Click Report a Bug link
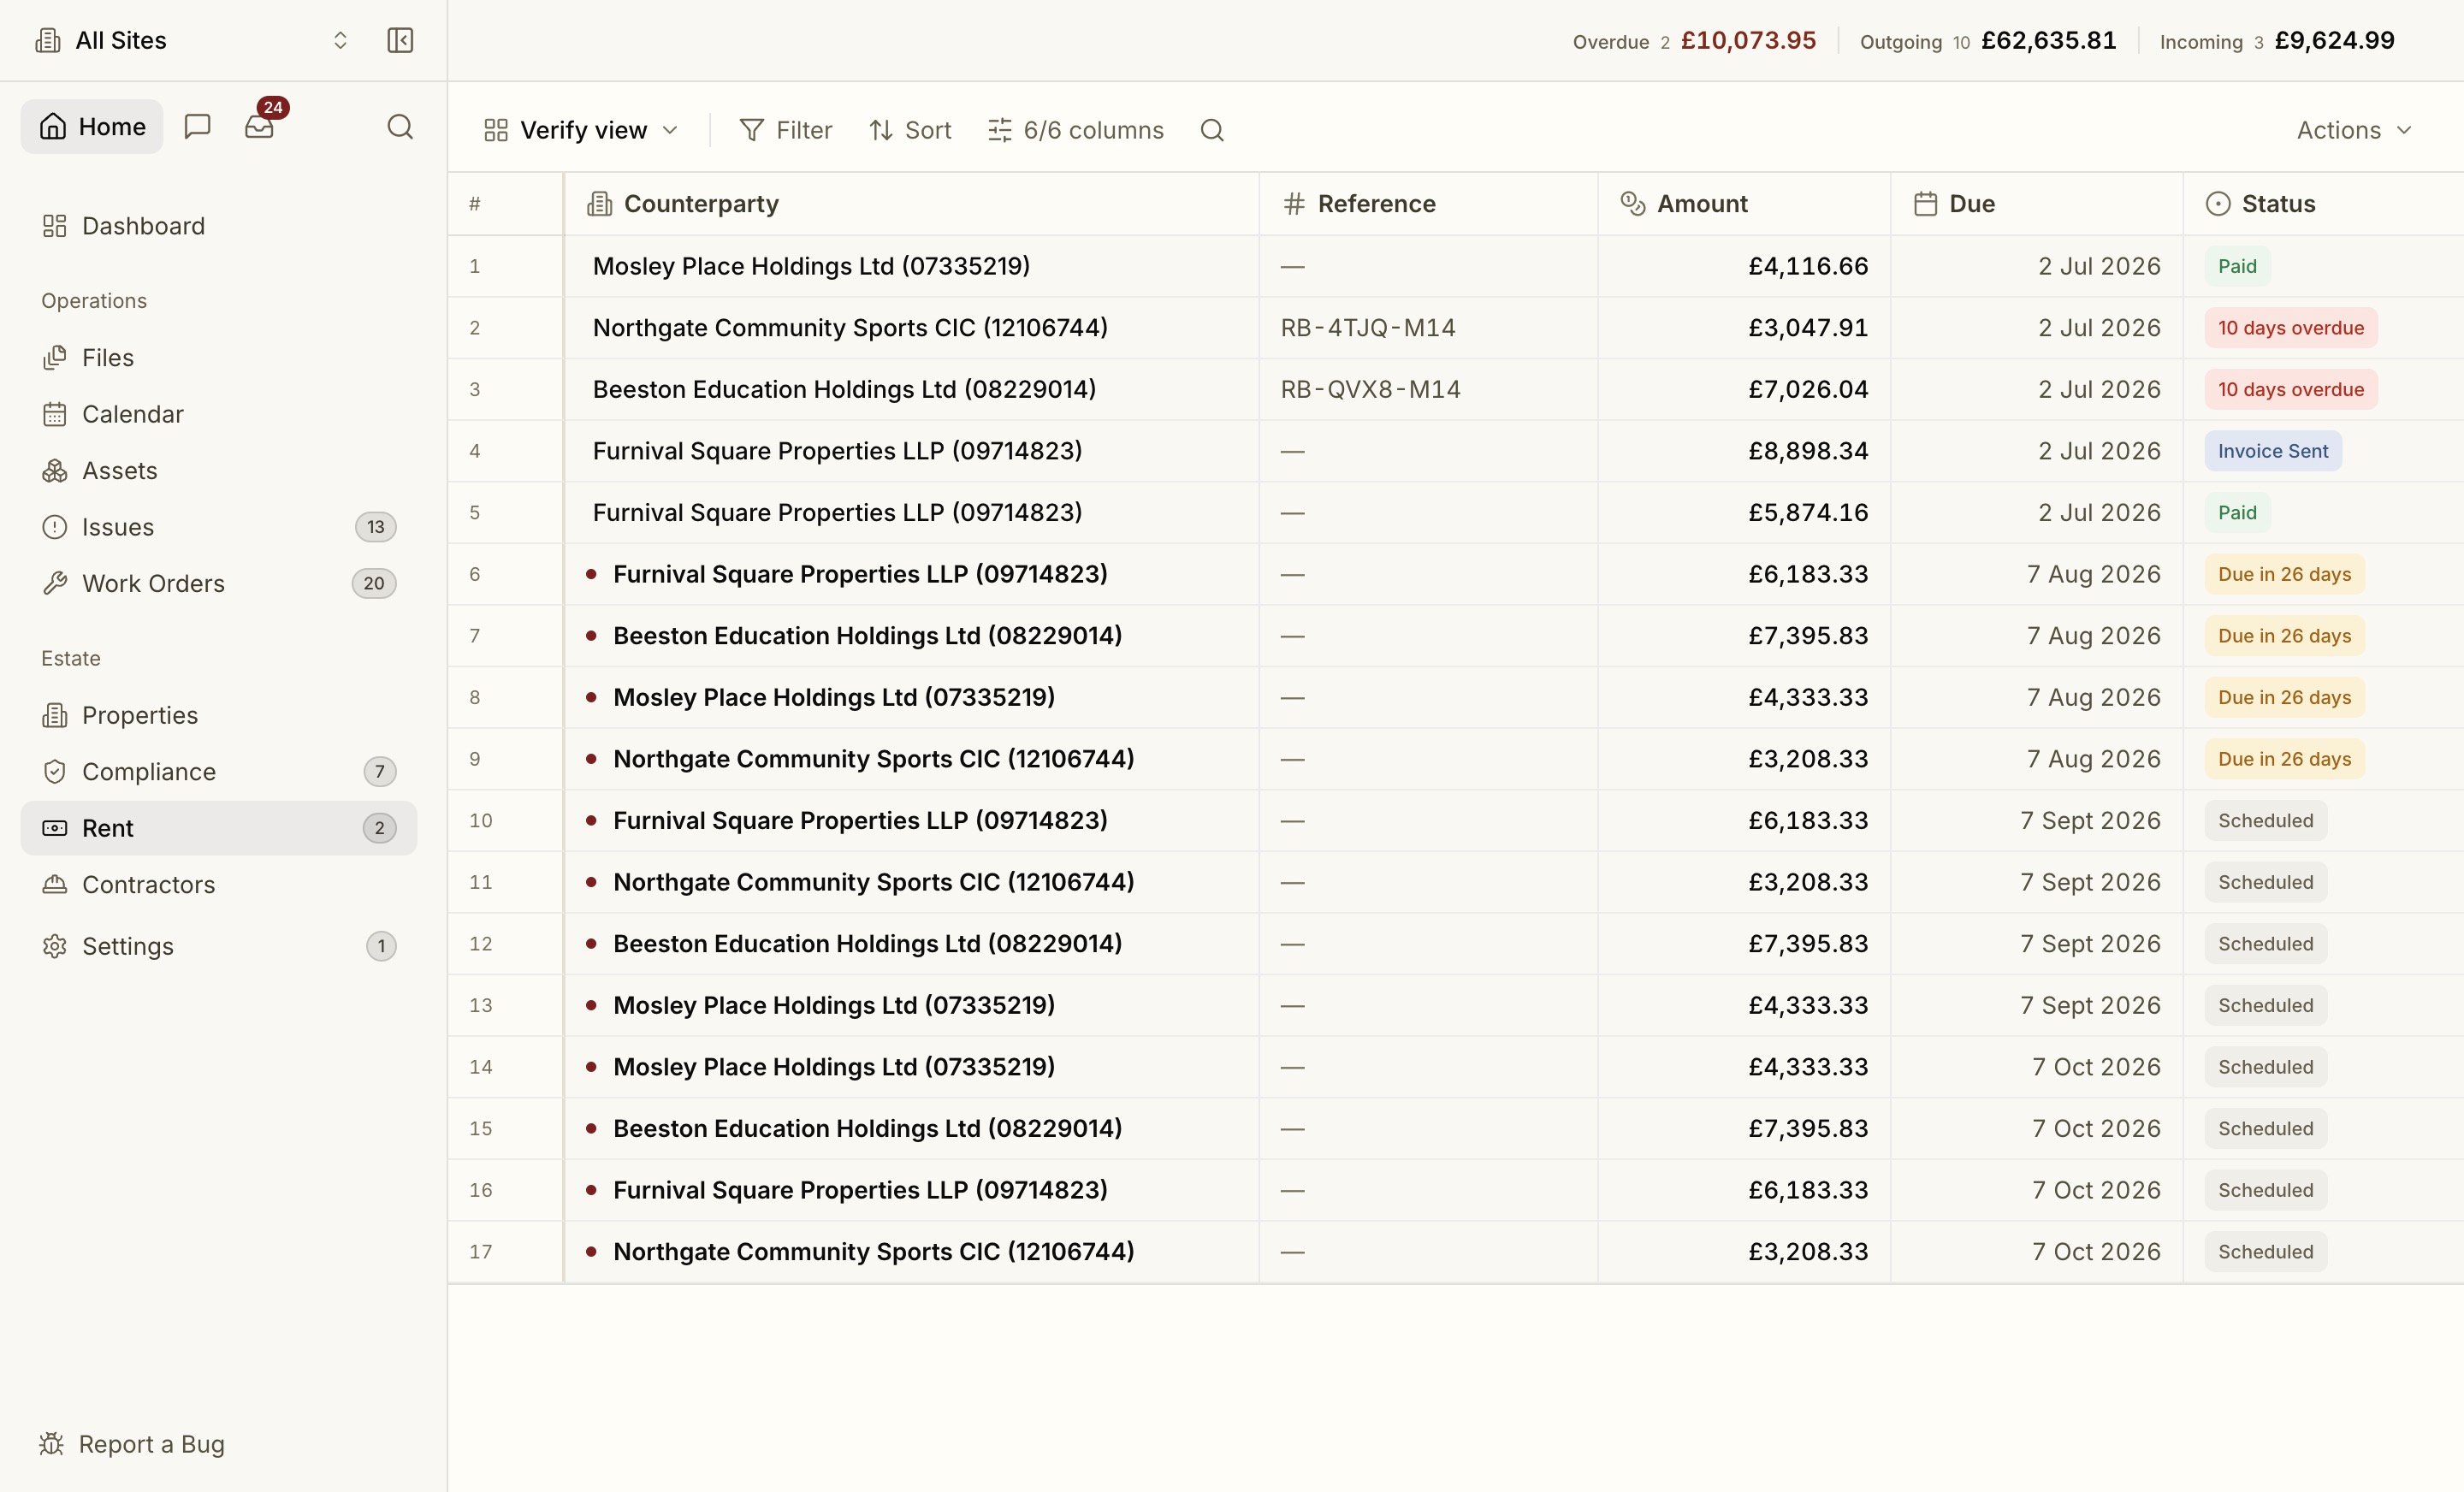 point(132,1444)
